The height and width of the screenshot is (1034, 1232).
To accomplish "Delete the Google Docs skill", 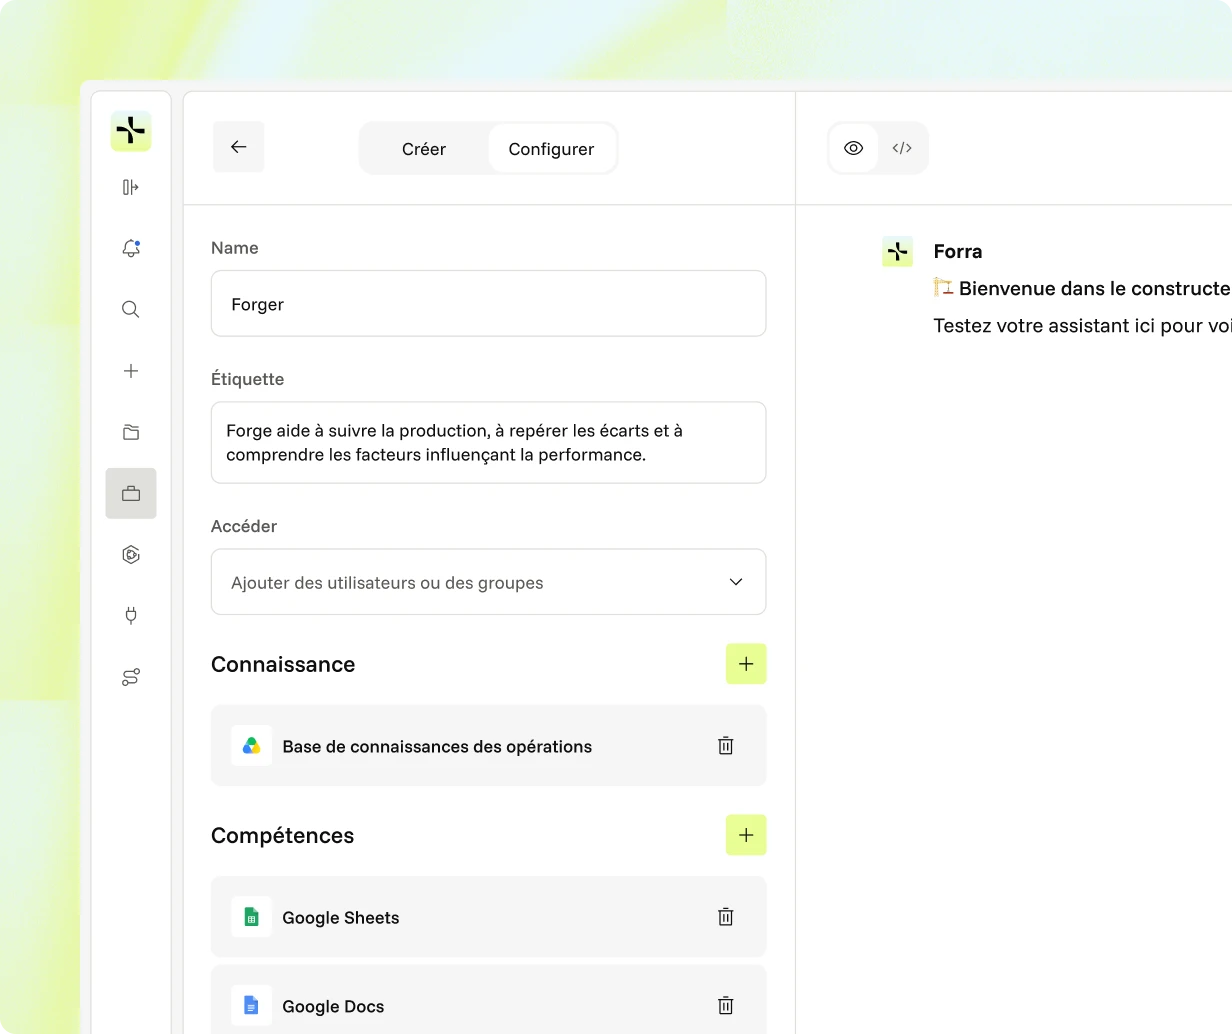I will [x=726, y=1006].
